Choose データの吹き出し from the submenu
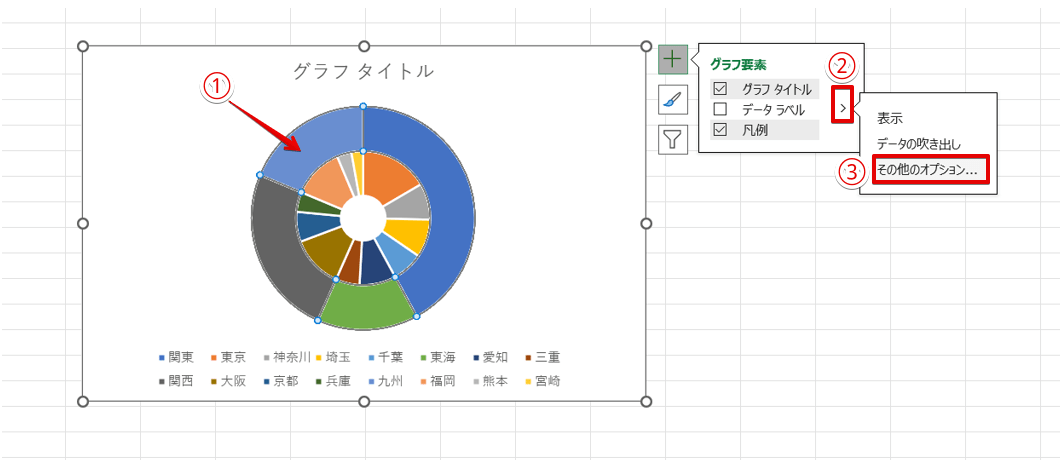Viewport: 1060px width, 460px height. 919,144
